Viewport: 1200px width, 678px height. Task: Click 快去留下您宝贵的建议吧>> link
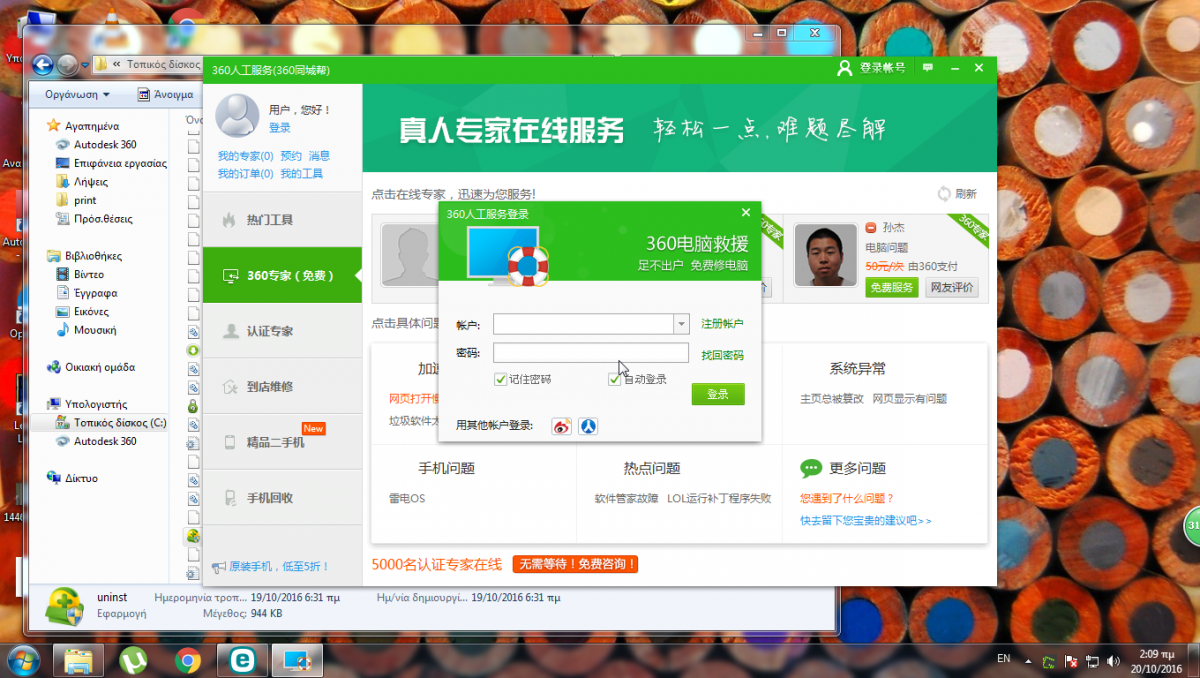click(x=866, y=521)
